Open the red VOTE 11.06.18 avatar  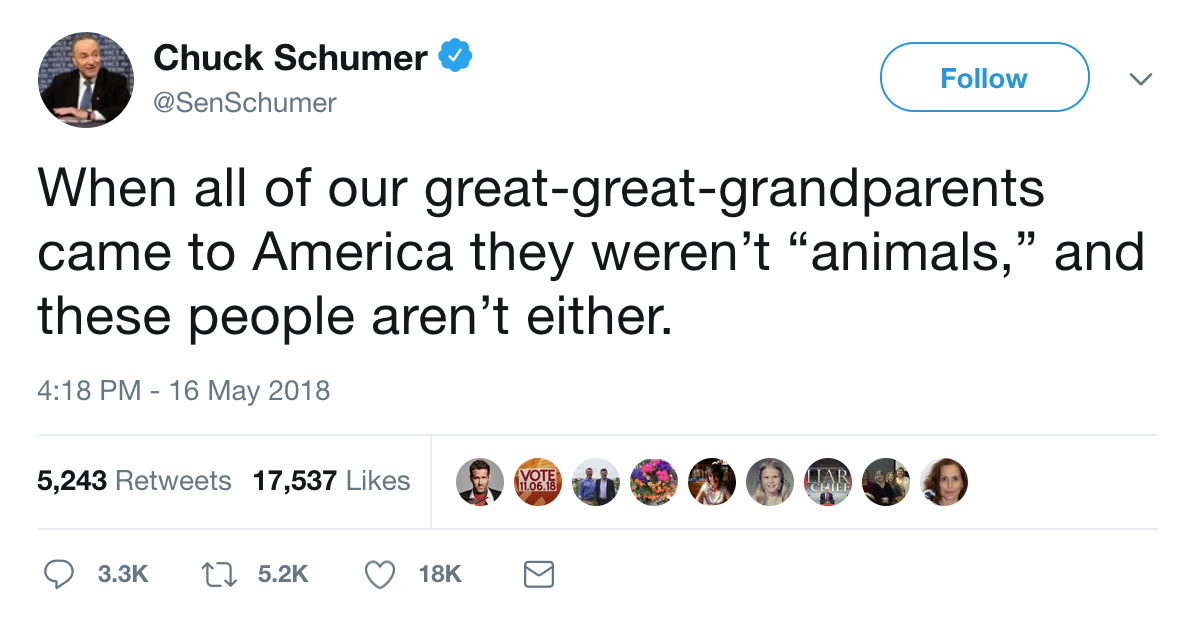click(538, 482)
